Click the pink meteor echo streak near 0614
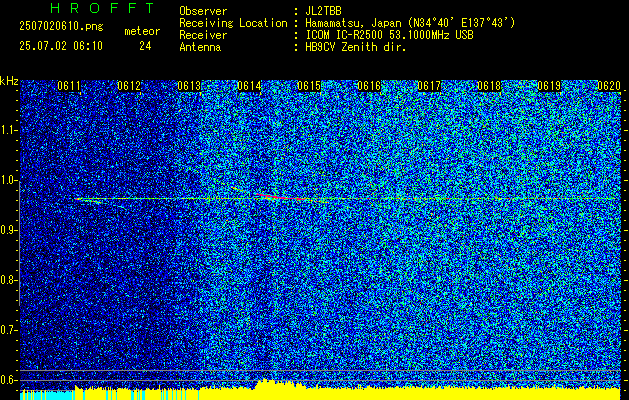This screenshot has width=629, height=400. 279,197
